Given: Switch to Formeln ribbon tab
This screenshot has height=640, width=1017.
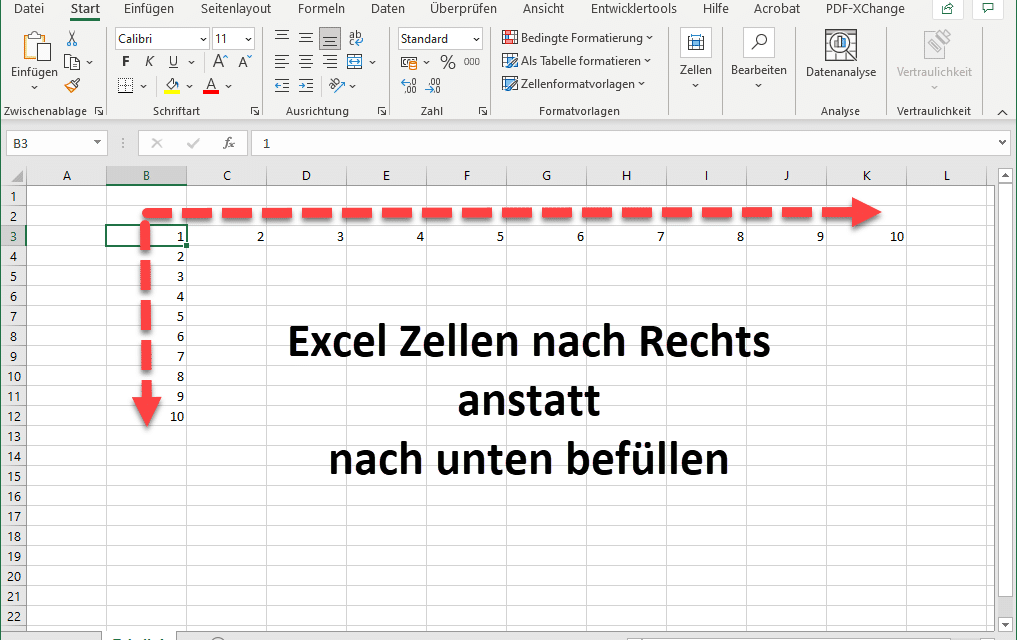Looking at the screenshot, I should coord(321,8).
